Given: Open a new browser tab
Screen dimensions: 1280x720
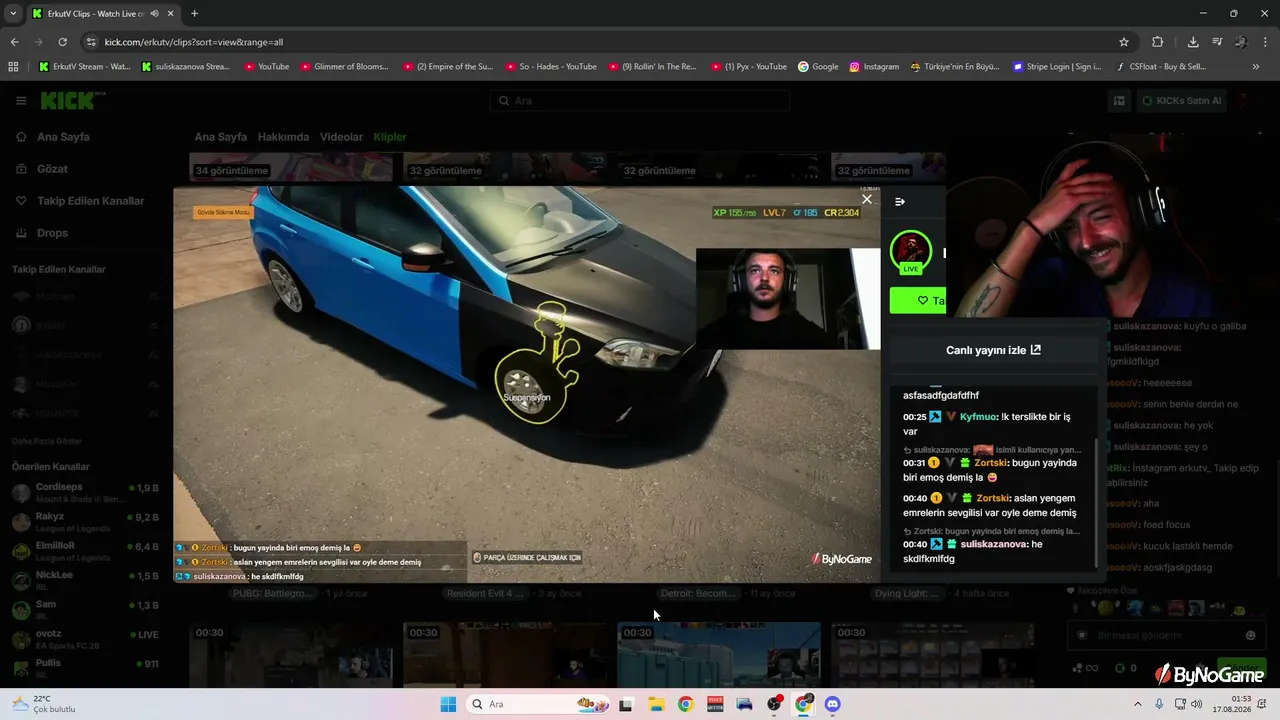Looking at the screenshot, I should (x=194, y=14).
